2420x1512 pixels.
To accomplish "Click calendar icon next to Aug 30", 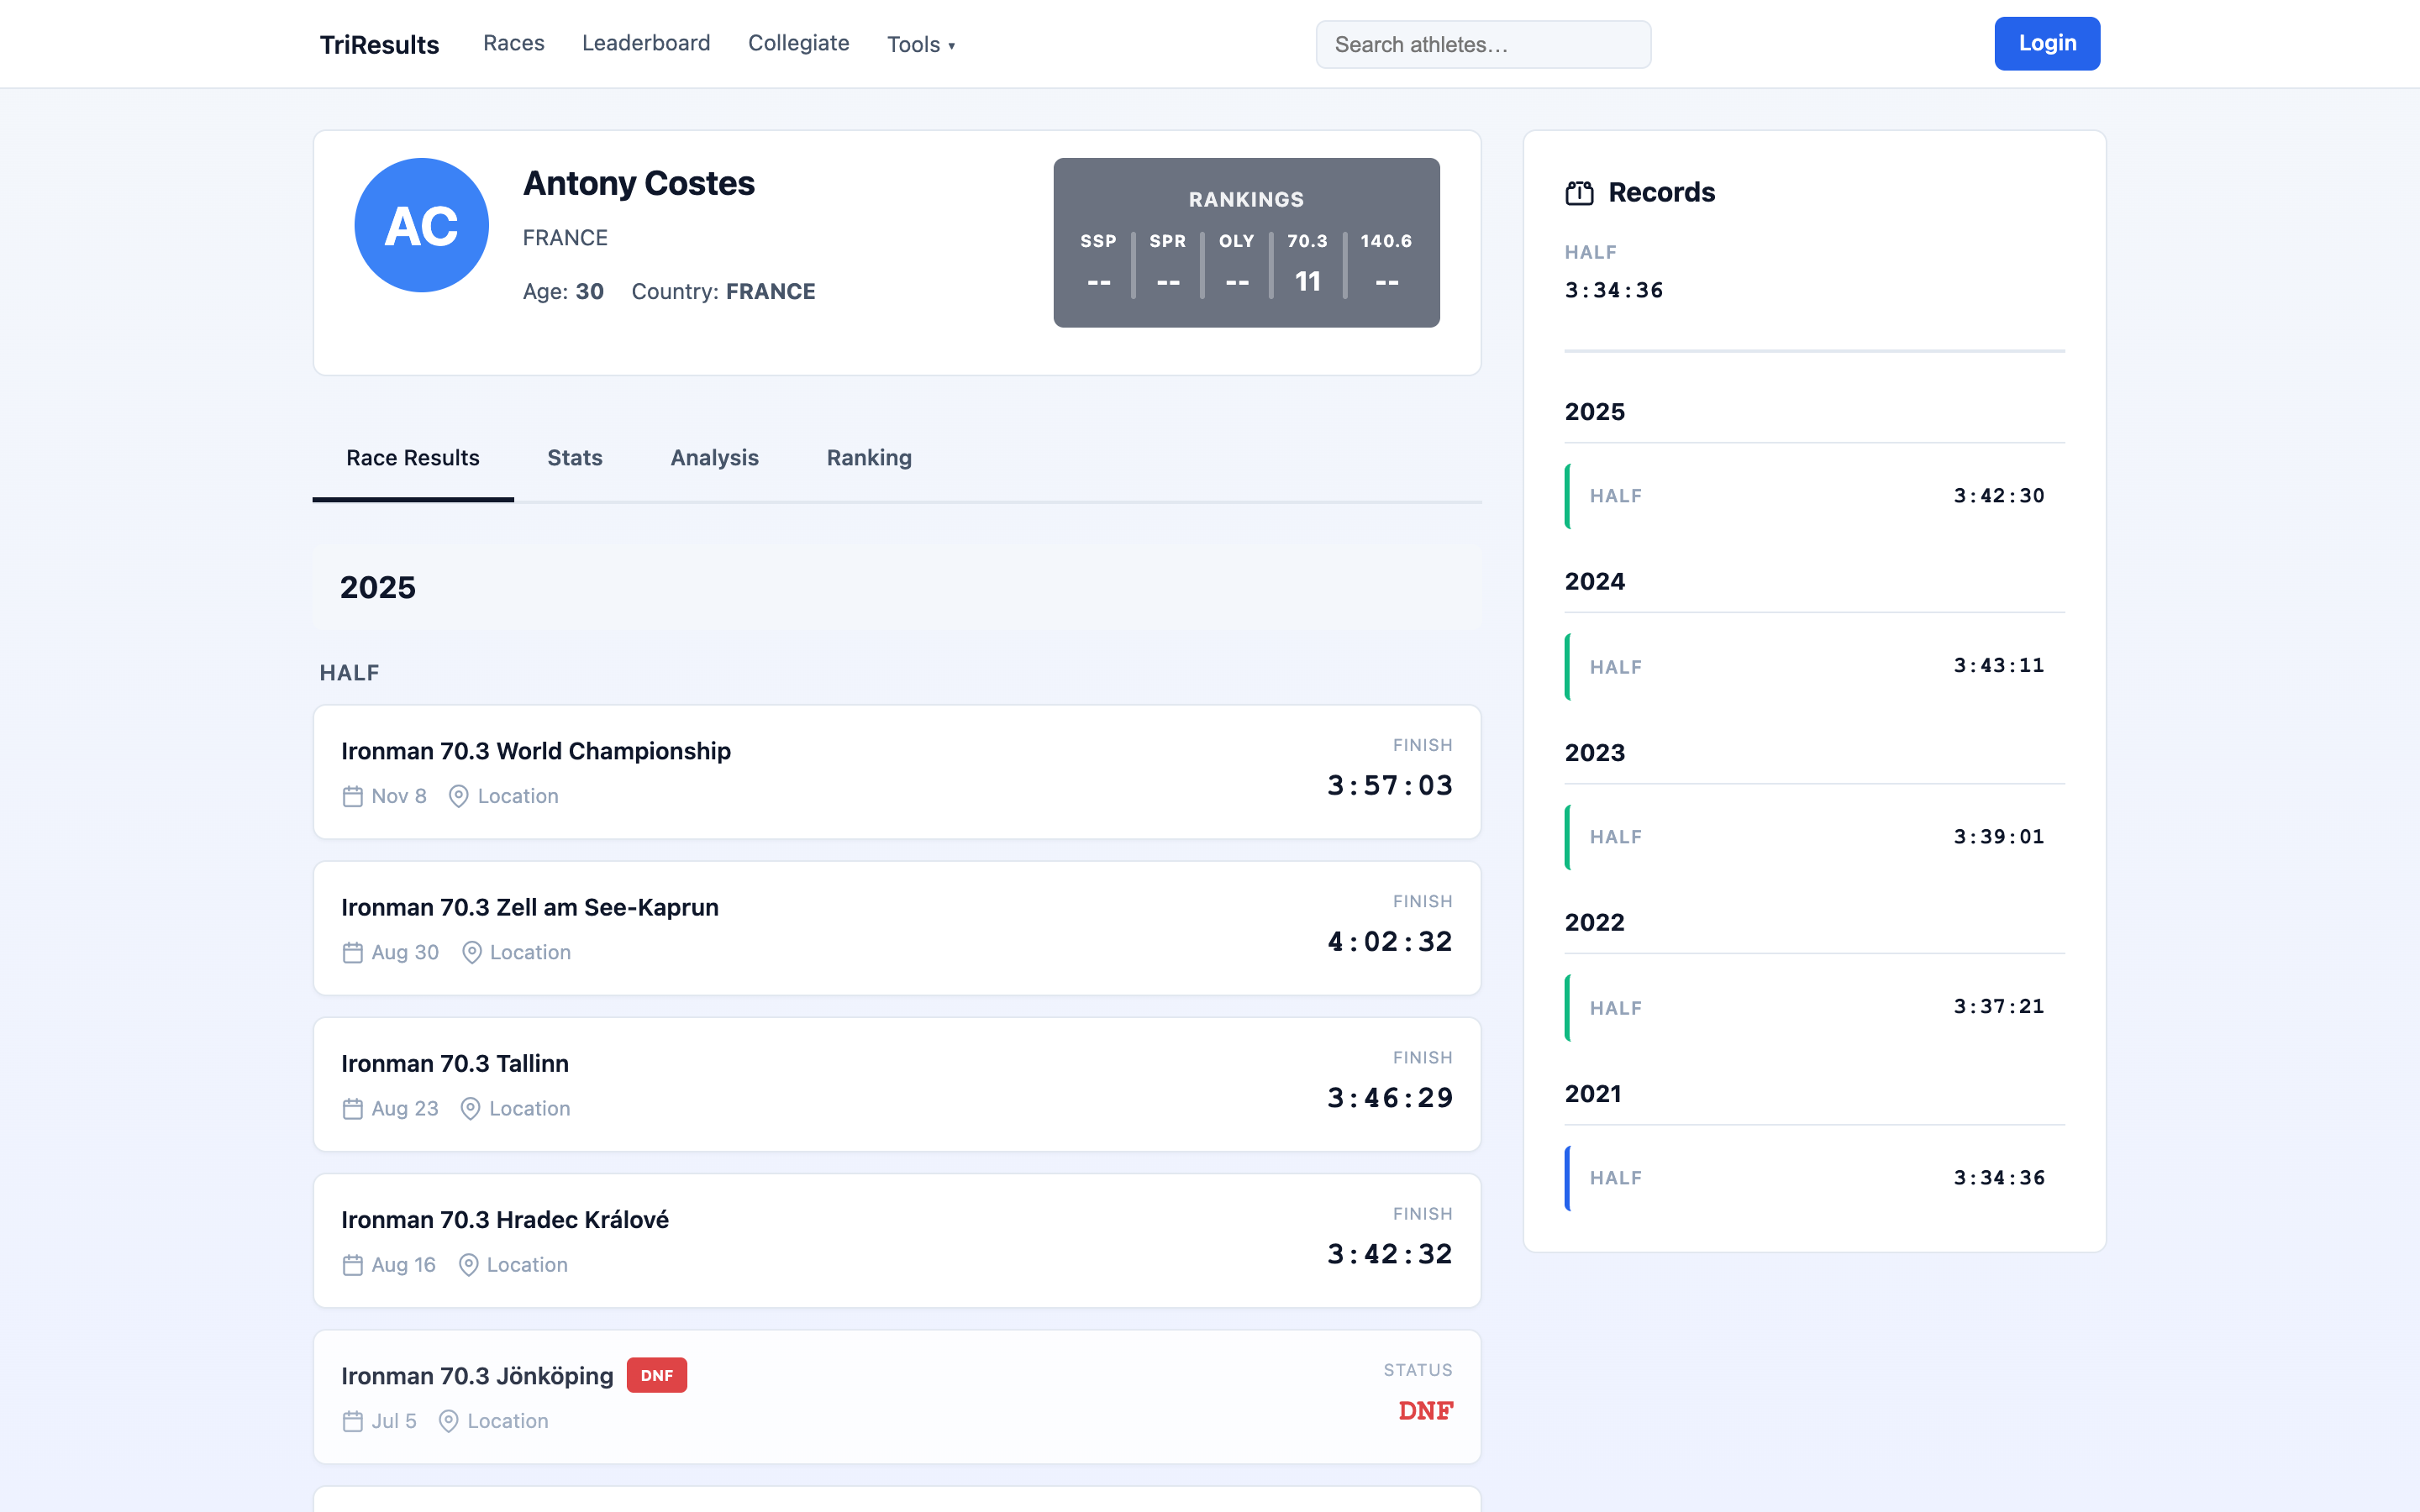I will tap(352, 952).
